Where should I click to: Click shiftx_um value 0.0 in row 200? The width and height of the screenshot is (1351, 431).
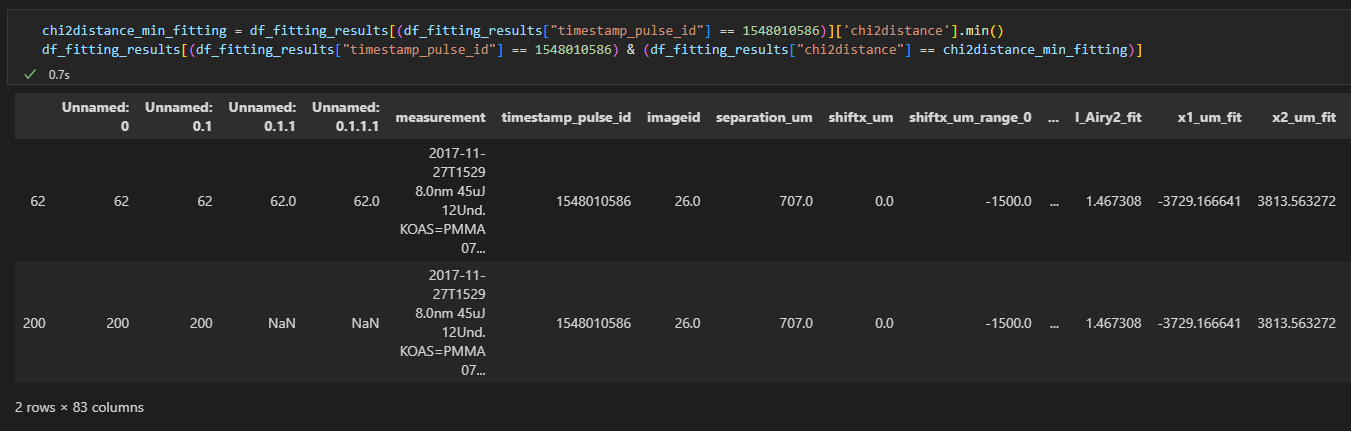coord(883,323)
